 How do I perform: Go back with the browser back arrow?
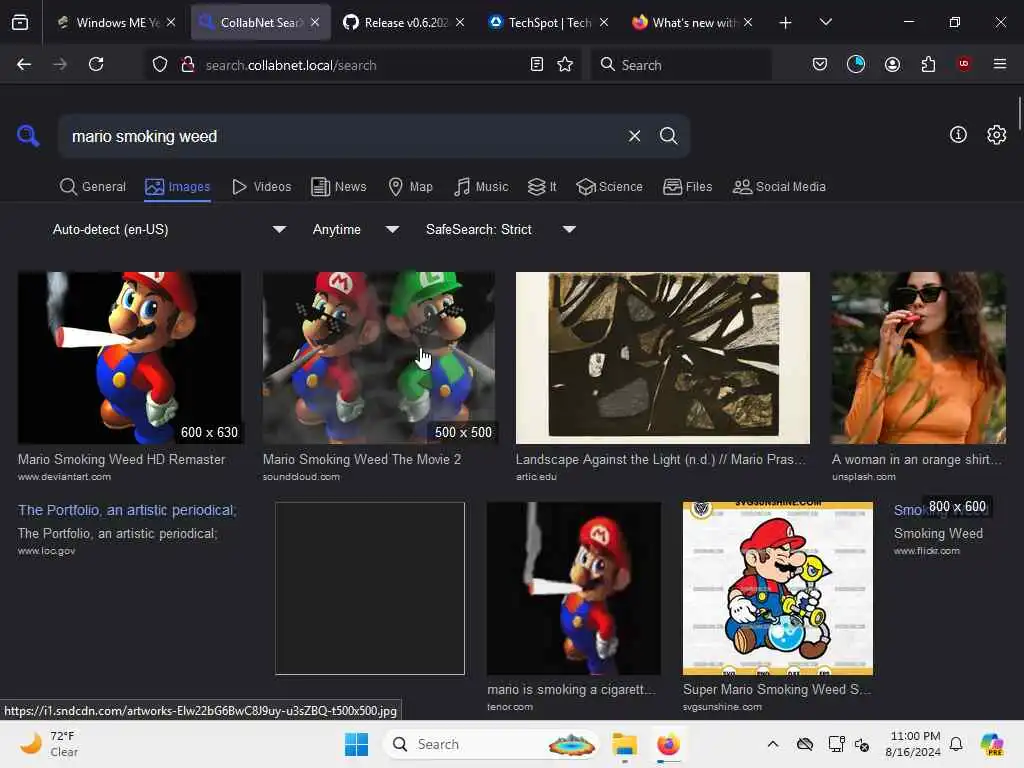pos(24,64)
